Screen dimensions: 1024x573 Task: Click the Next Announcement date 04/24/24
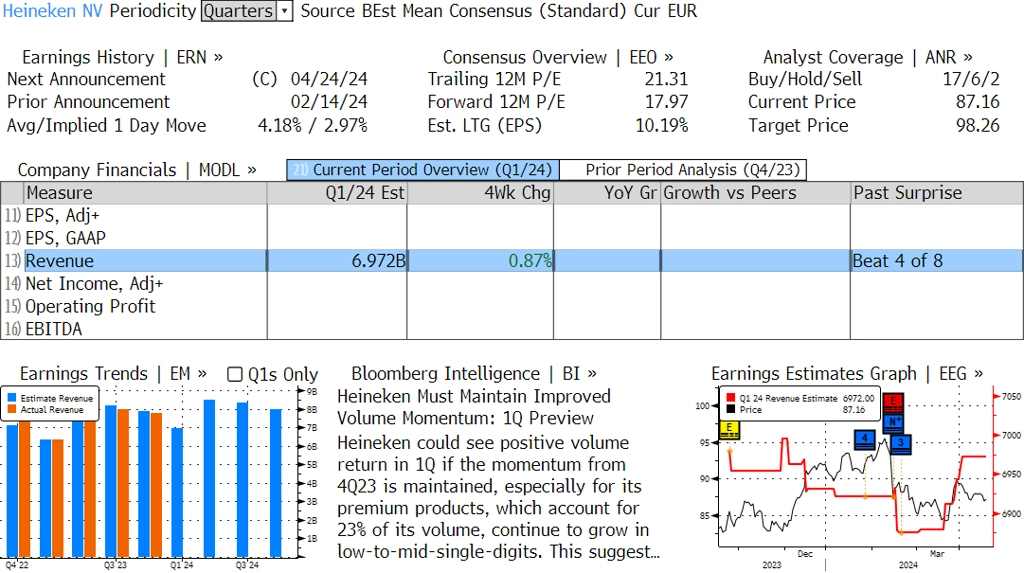coord(328,79)
